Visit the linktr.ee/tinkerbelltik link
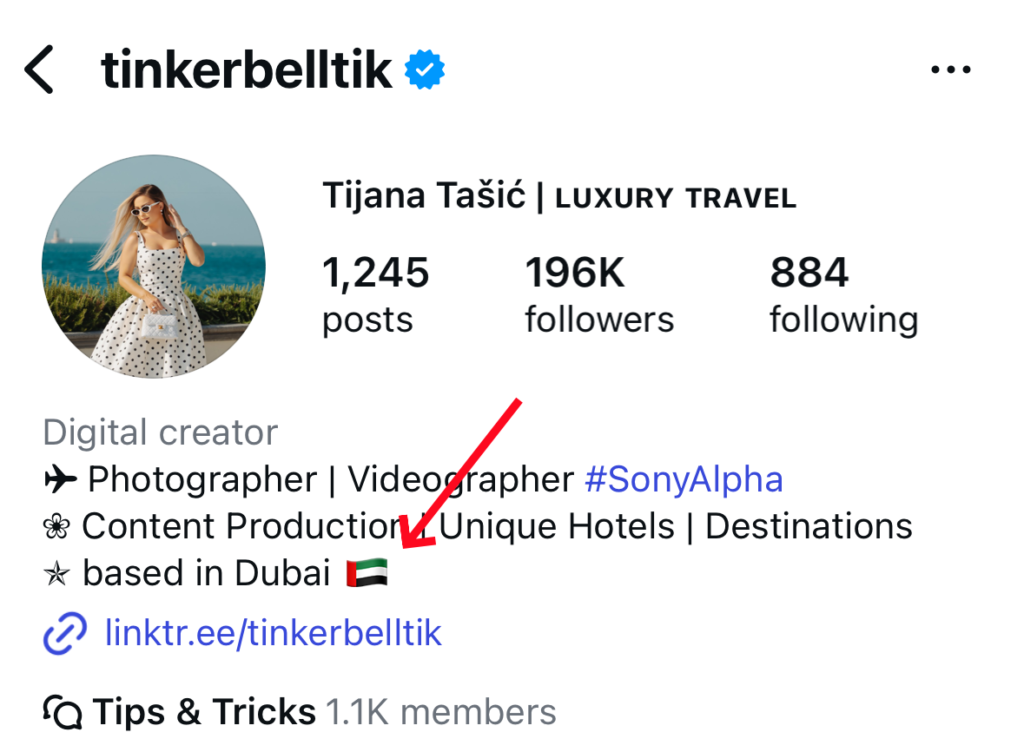This screenshot has height=752, width=1024. coord(273,633)
